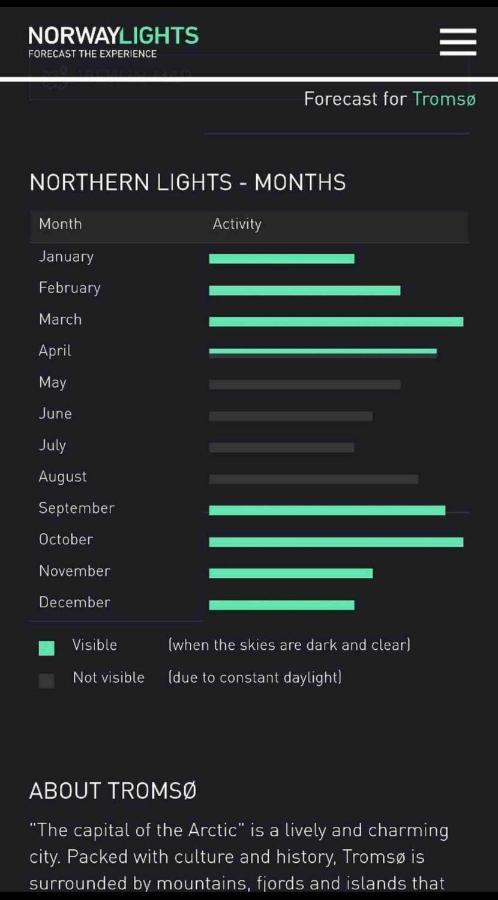
Task: Select the January activity bar
Action: click(282, 258)
